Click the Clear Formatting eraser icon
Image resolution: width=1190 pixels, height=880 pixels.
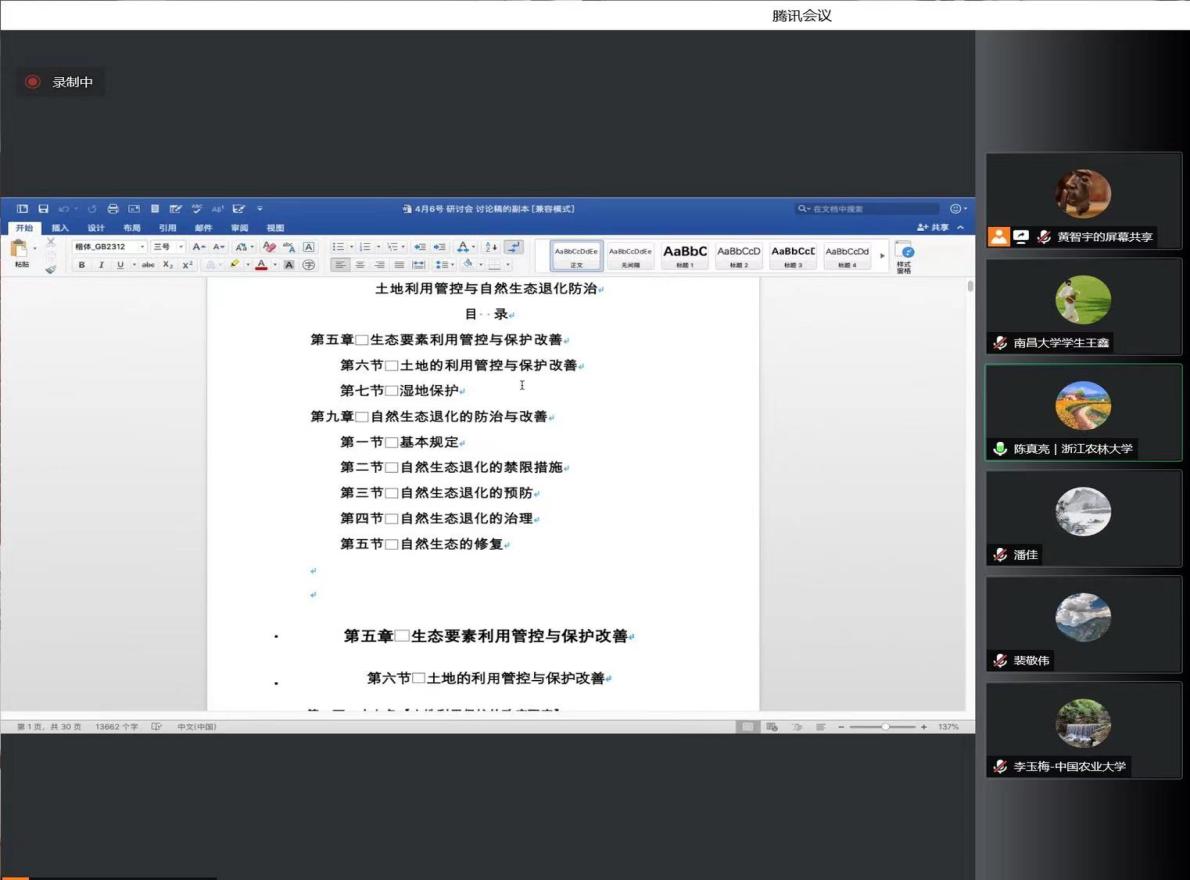[269, 247]
